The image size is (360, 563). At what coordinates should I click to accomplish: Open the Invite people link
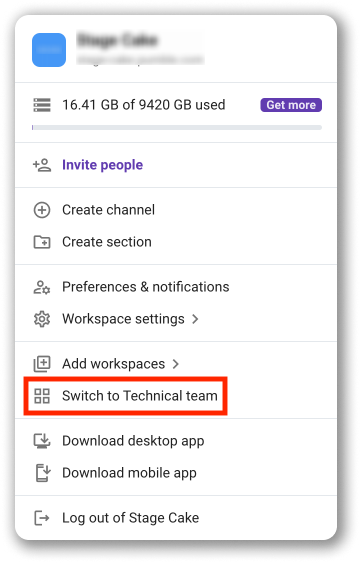point(102,165)
